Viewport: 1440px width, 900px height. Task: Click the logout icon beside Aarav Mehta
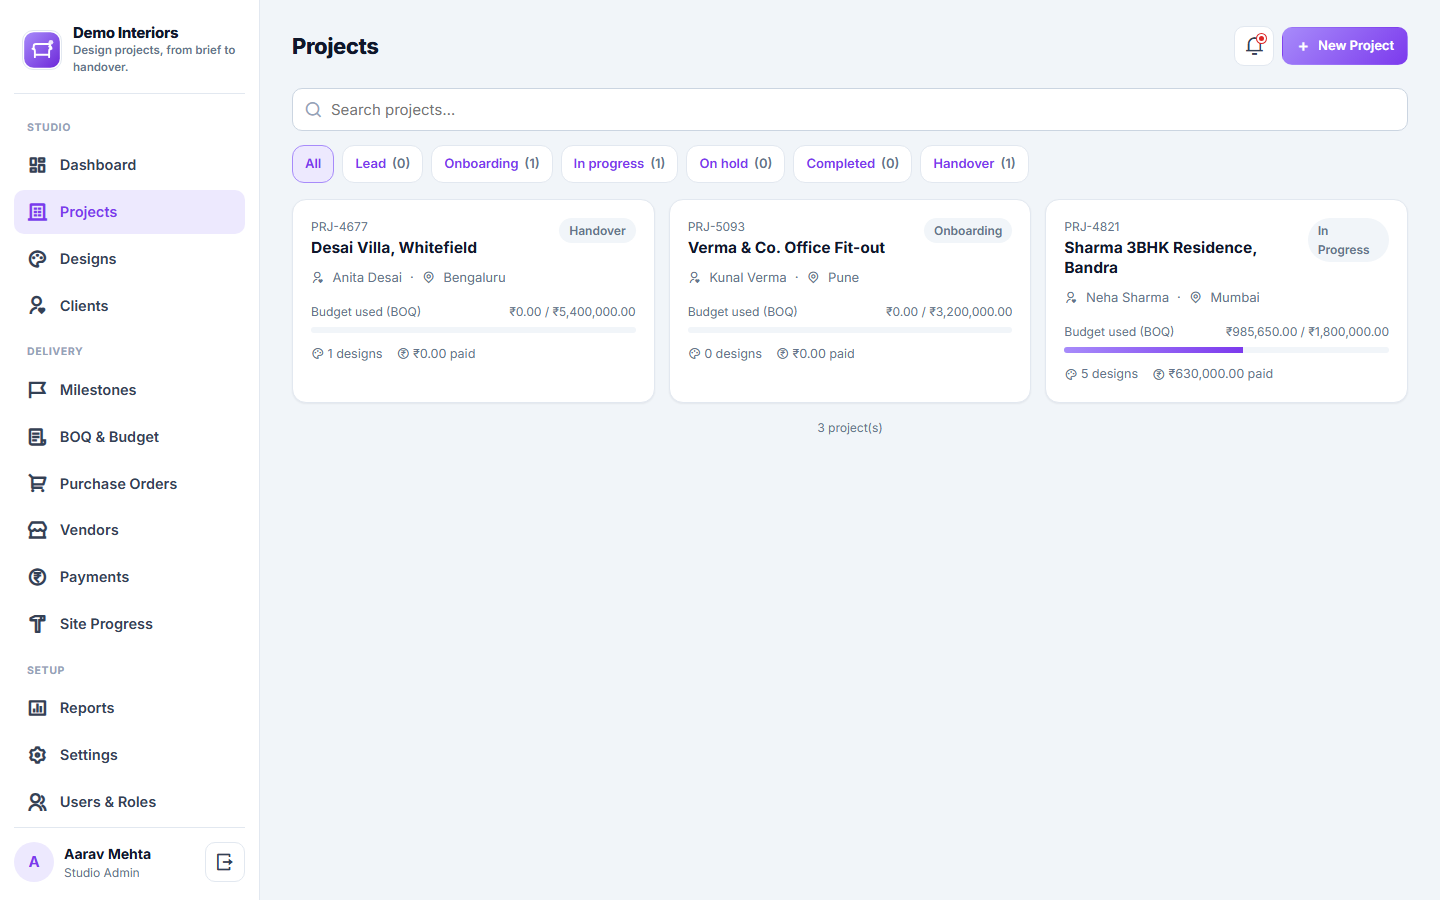[x=225, y=862]
